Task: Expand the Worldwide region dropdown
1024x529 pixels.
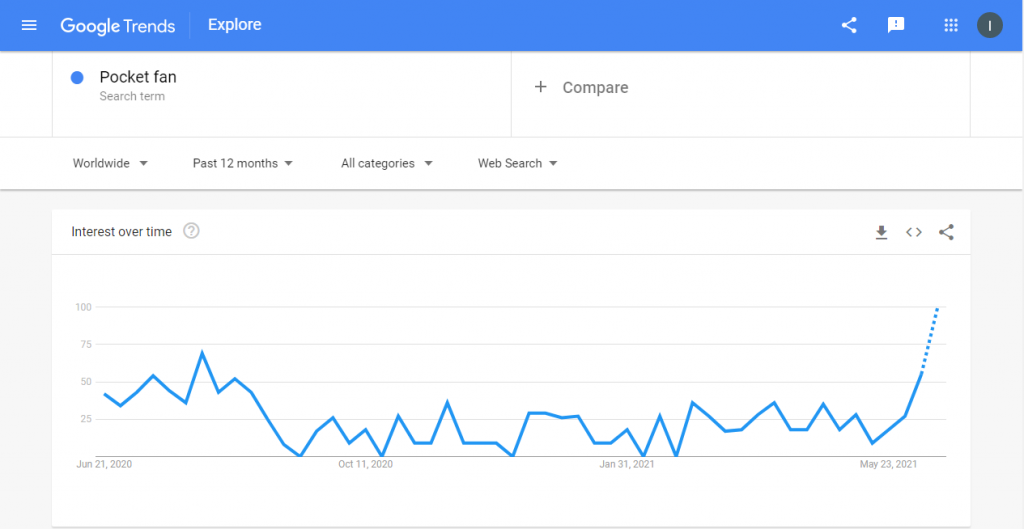Action: (110, 163)
